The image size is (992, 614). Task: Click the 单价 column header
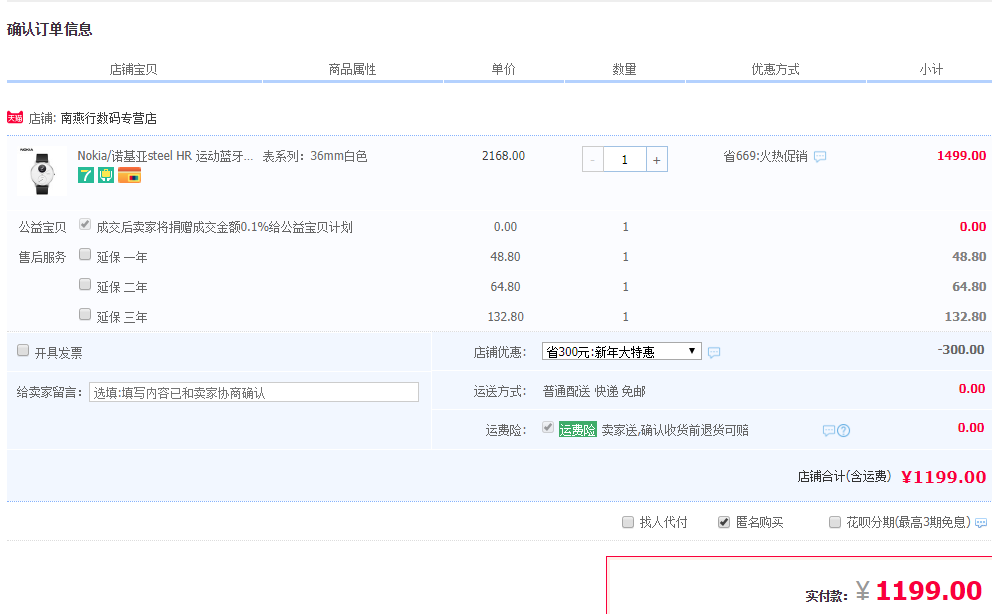pos(504,70)
